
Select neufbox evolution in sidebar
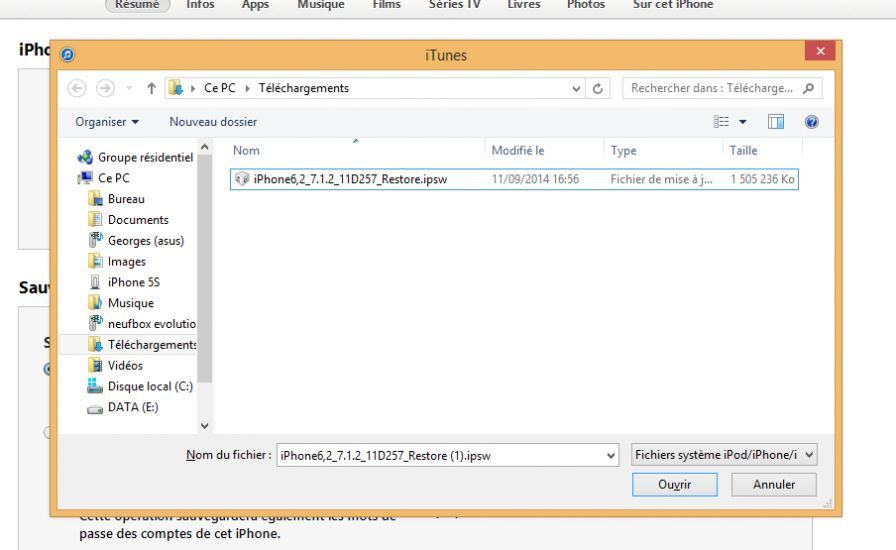coord(142,324)
